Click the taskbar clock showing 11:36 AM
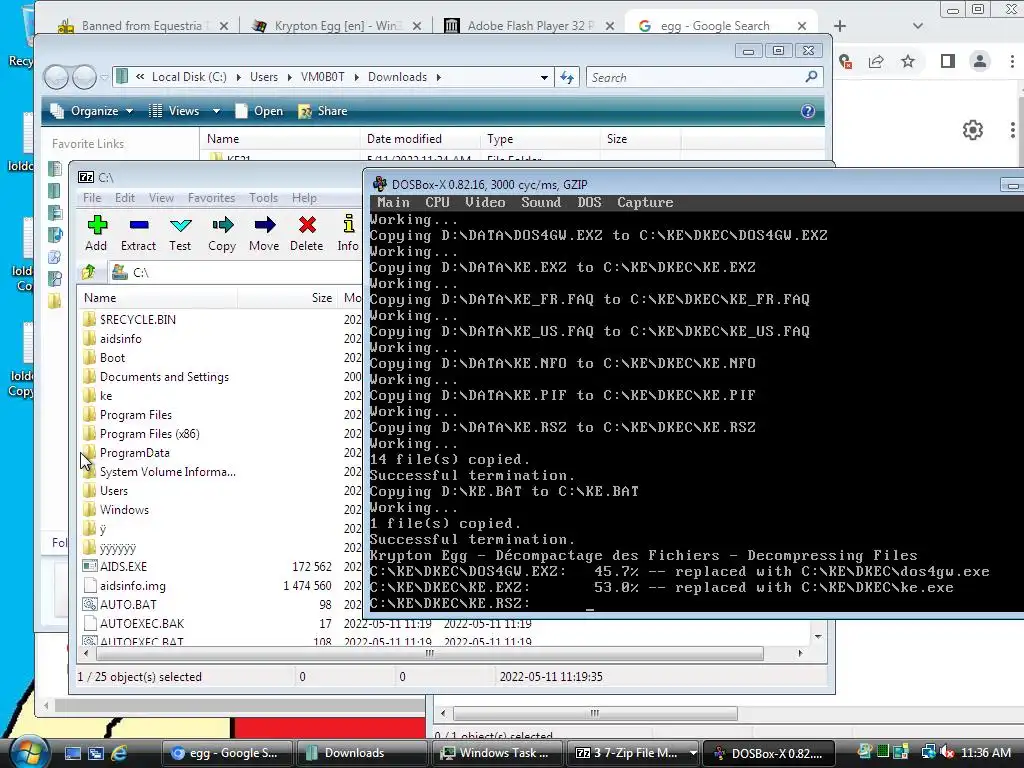Screen dimensions: 1024x768 click(x=986, y=752)
